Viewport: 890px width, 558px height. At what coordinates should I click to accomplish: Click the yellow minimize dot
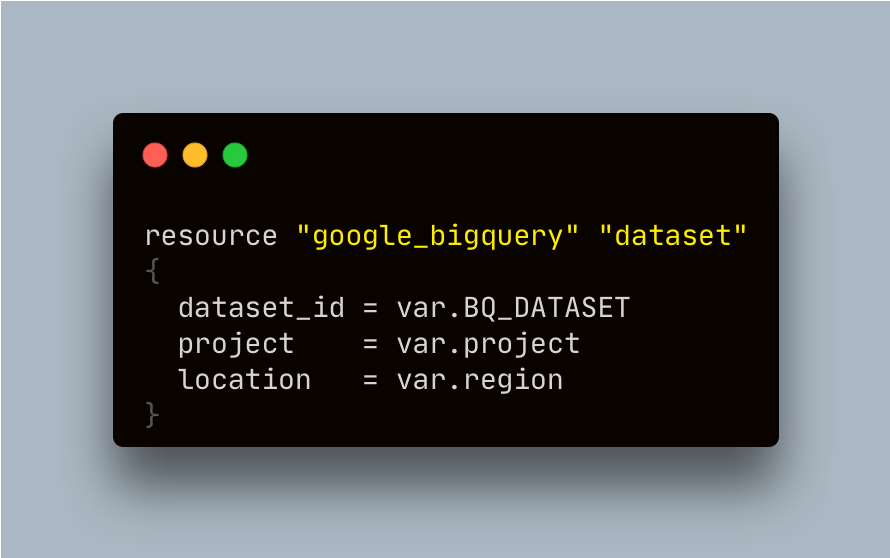pos(195,155)
